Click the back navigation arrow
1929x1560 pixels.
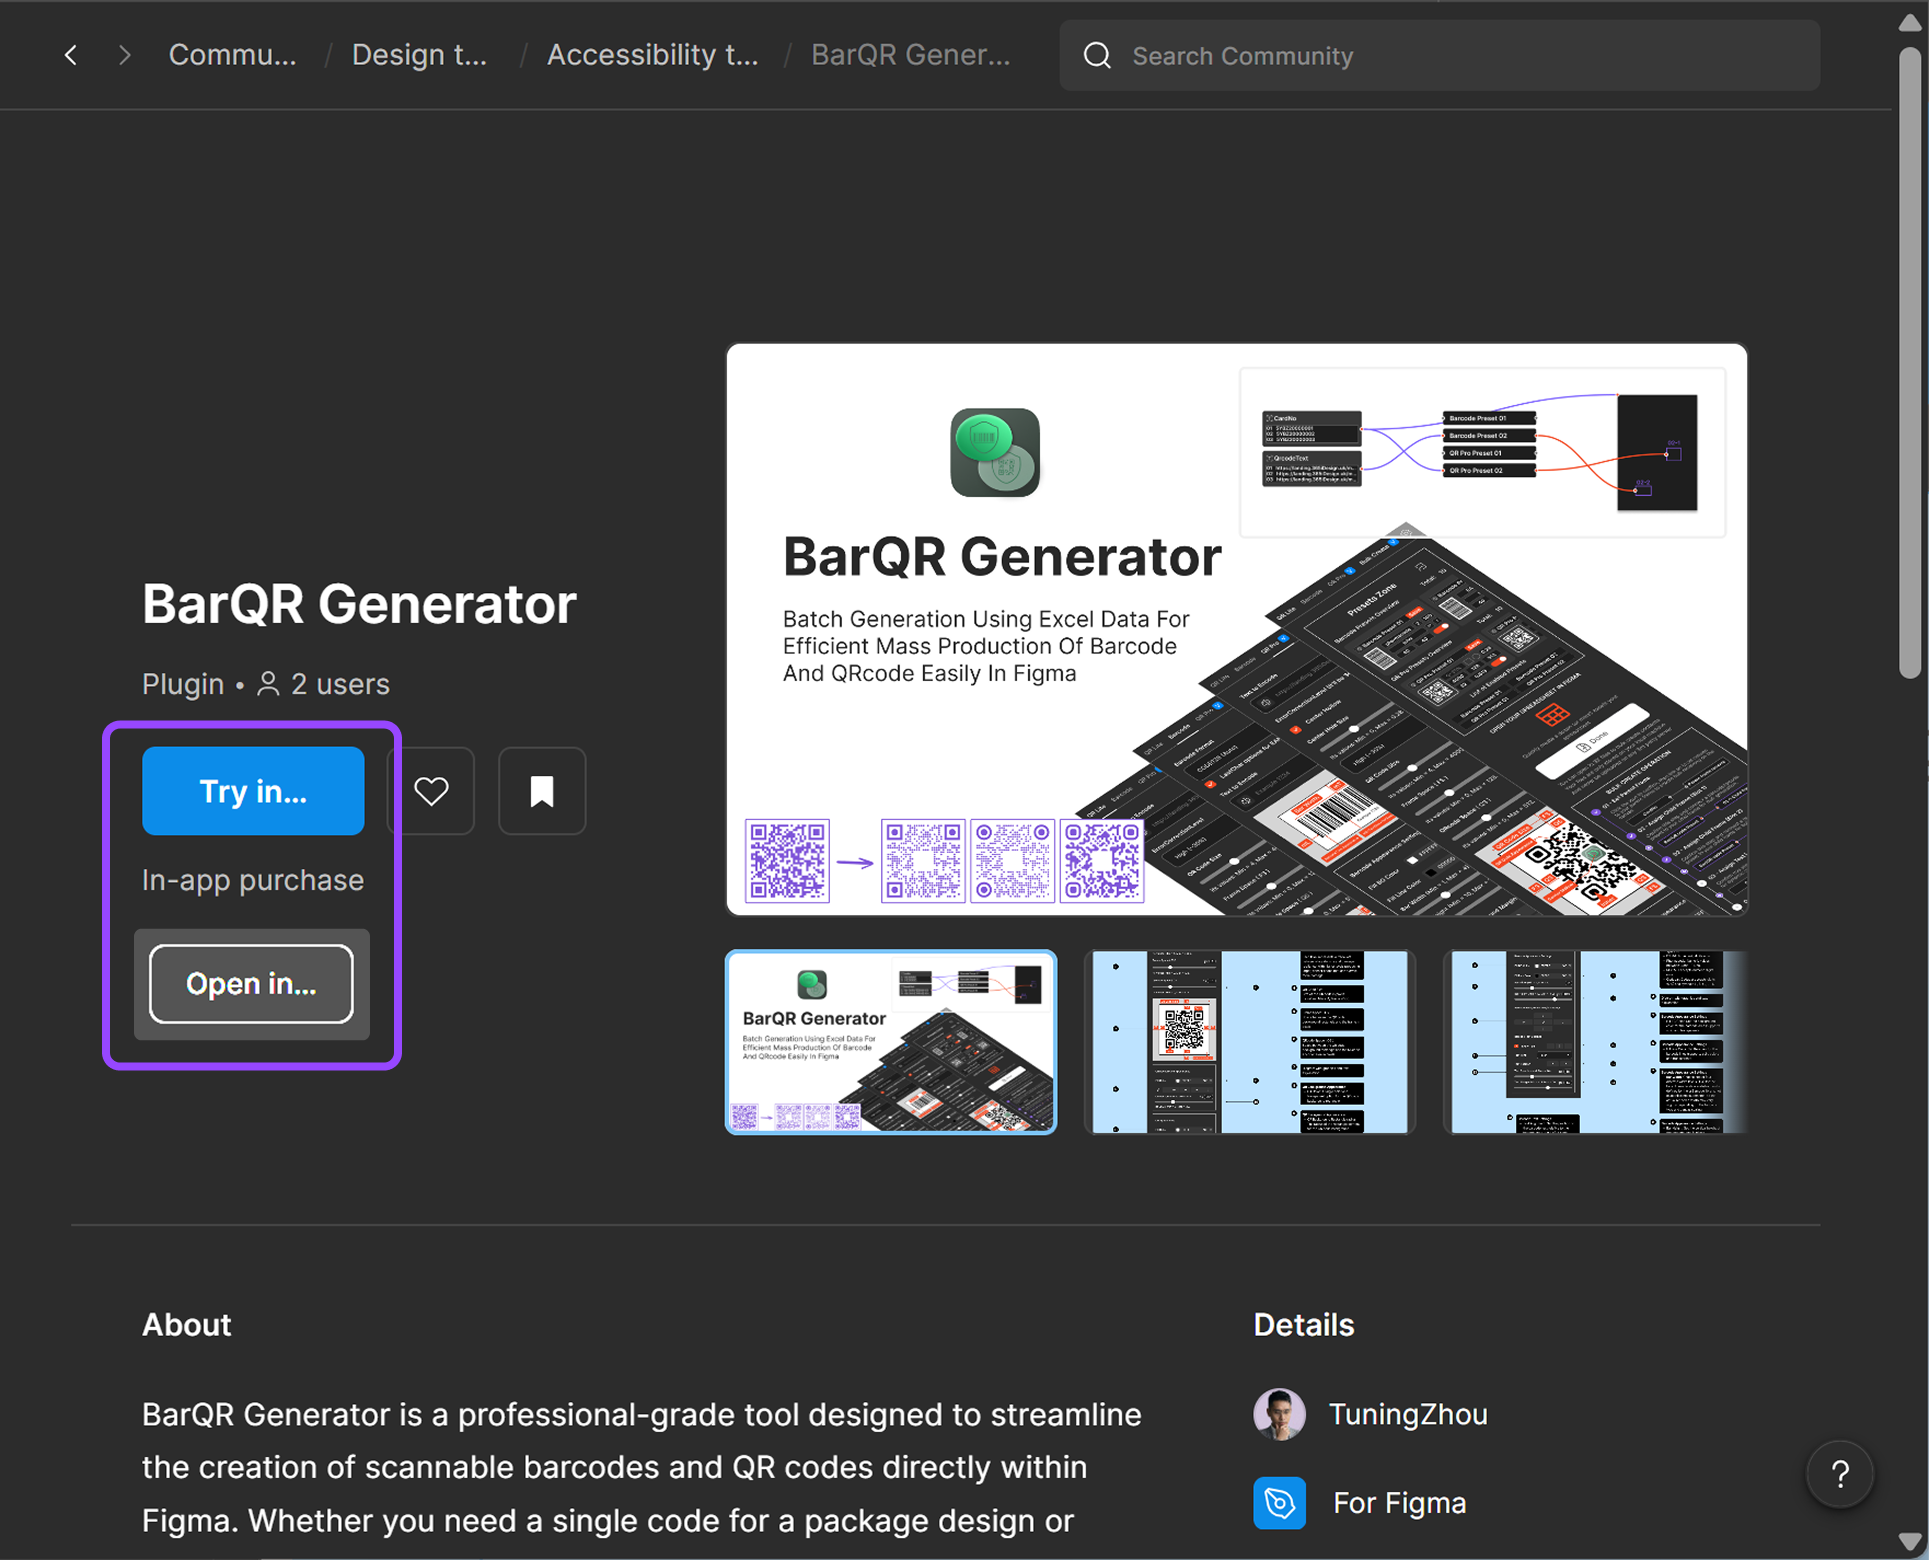click(71, 55)
